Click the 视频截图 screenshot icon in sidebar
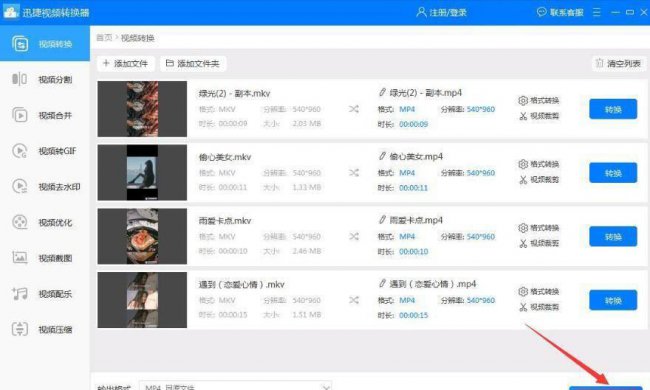This screenshot has width=650, height=390. point(19,258)
